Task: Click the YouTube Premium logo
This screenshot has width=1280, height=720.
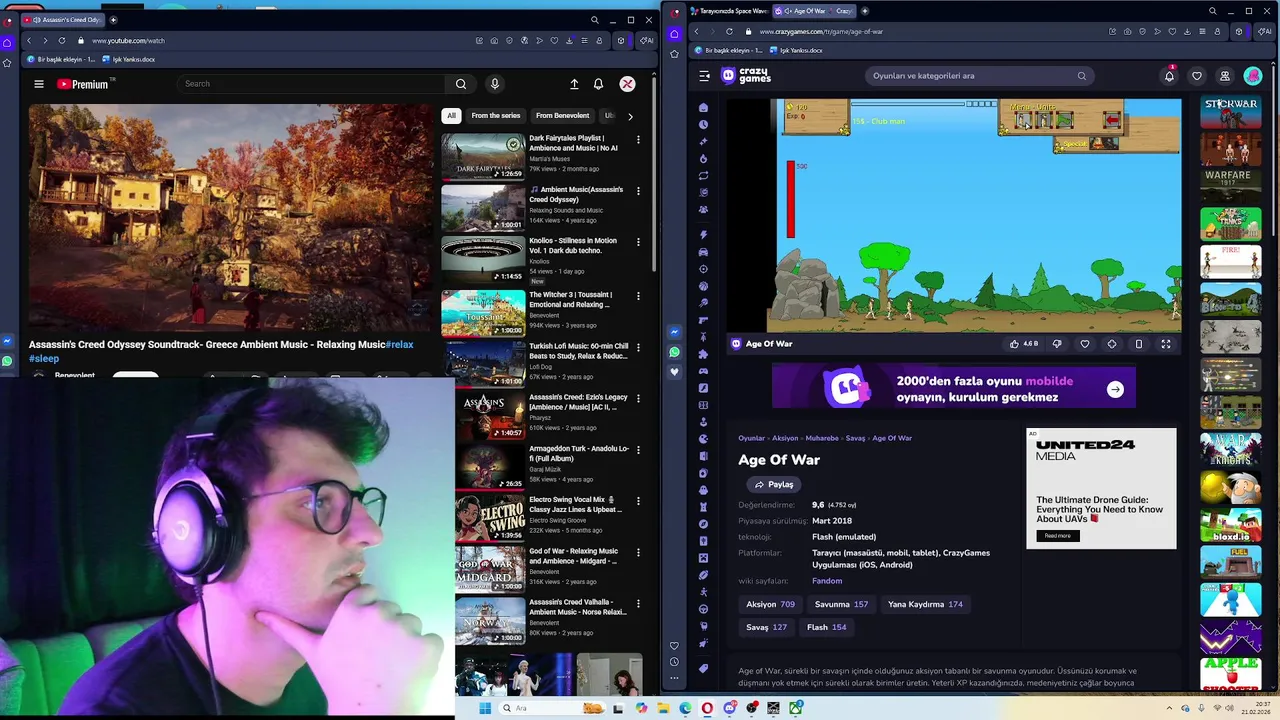Action: point(82,84)
